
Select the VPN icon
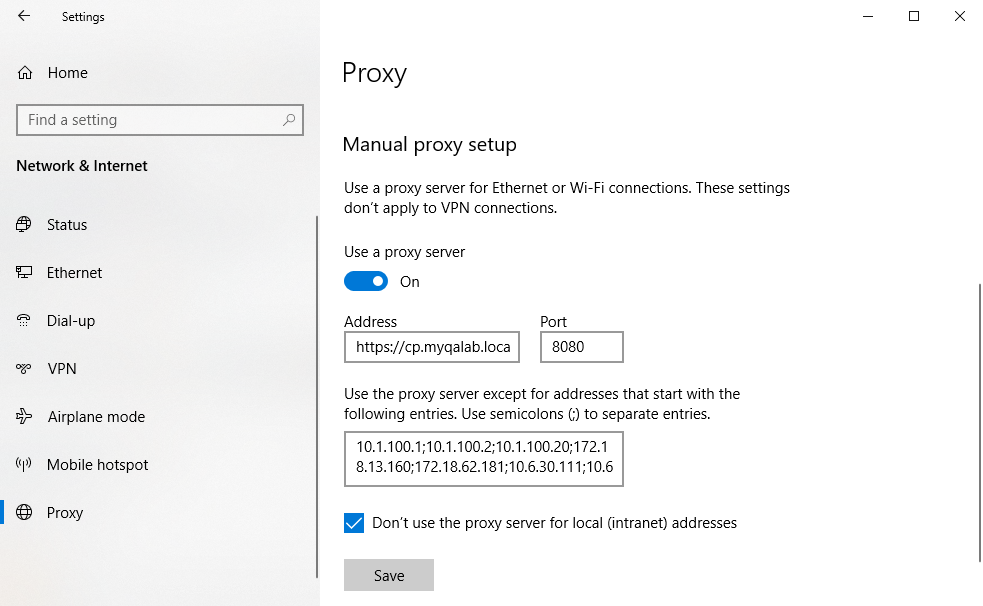point(23,368)
